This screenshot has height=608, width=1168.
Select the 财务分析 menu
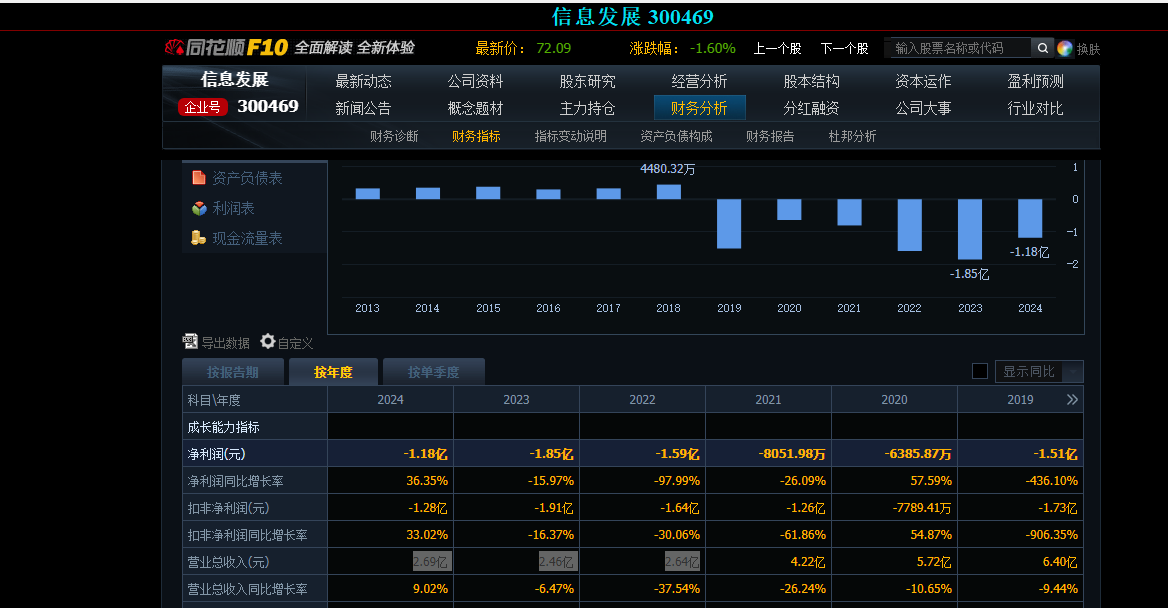[x=699, y=108]
